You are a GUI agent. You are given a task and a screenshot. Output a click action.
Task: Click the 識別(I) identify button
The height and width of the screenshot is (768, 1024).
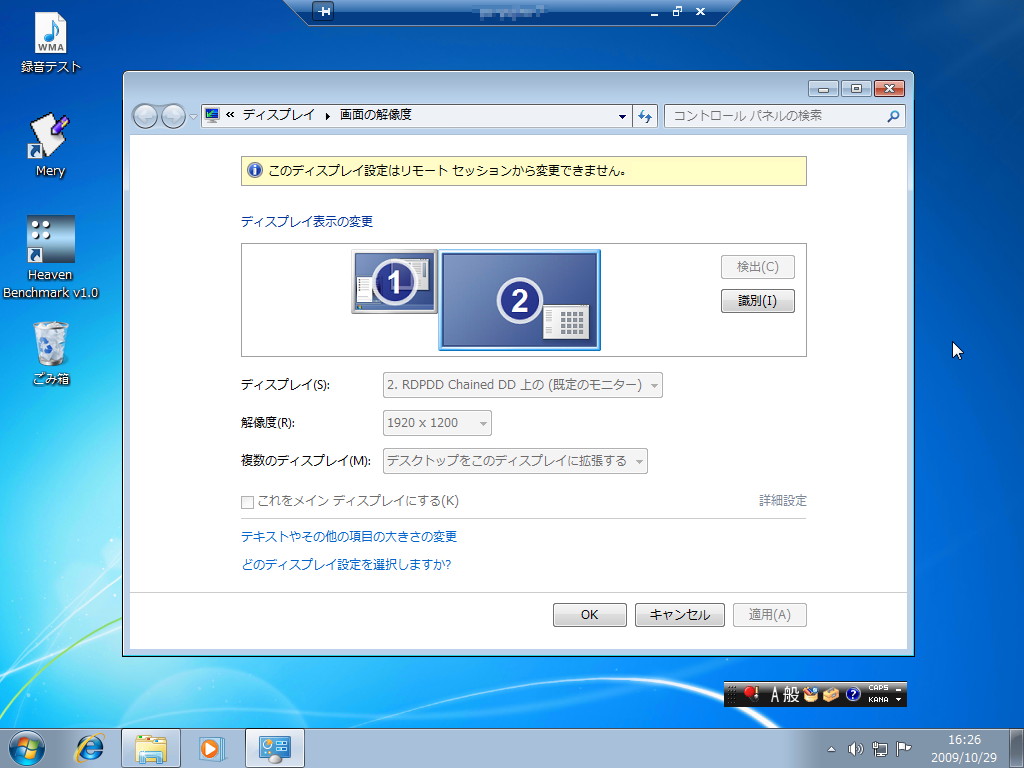click(x=758, y=301)
